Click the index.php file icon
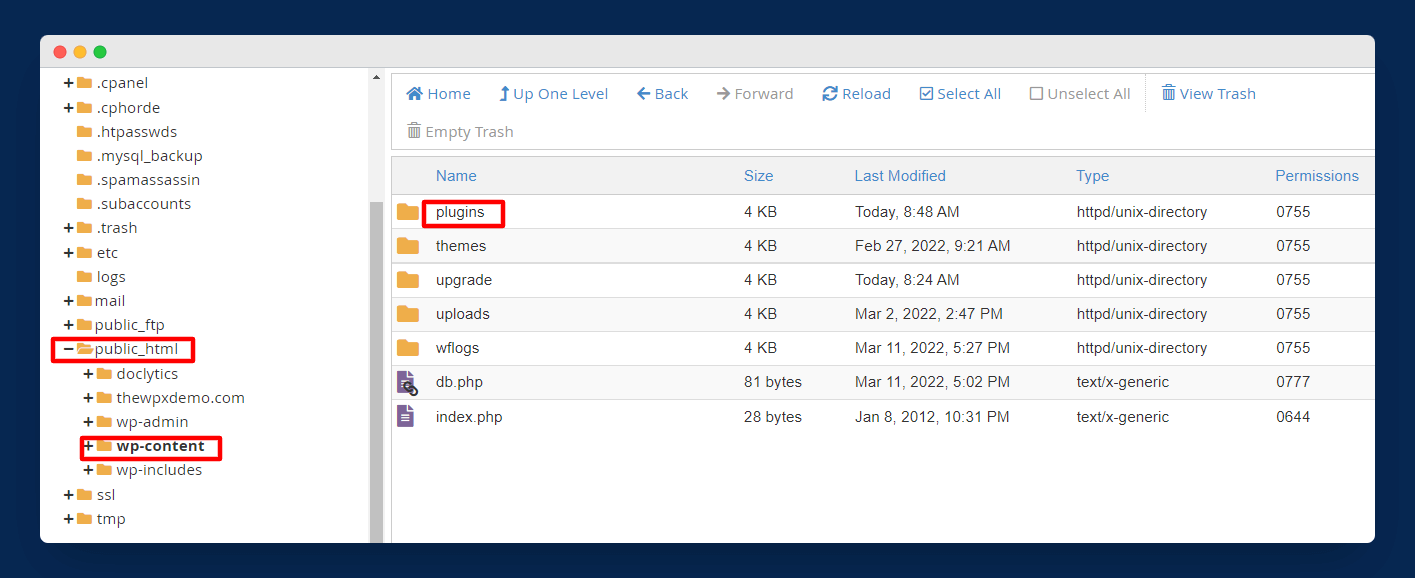Screen dimensions: 1415x578 point(406,416)
